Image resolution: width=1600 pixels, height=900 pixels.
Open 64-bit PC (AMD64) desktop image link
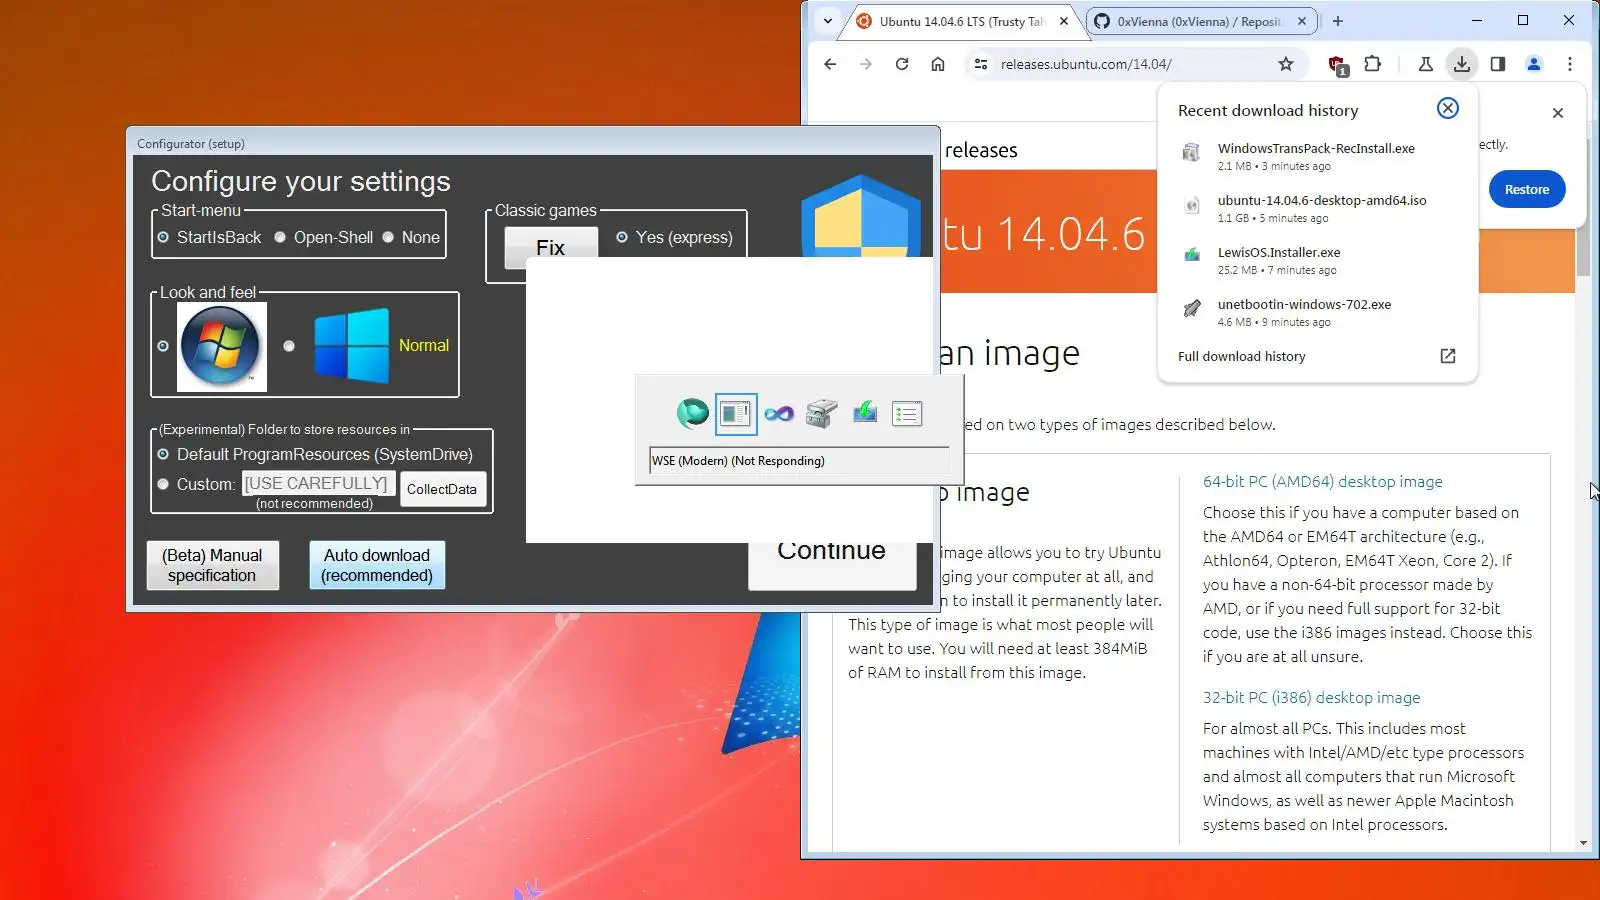point(1323,481)
